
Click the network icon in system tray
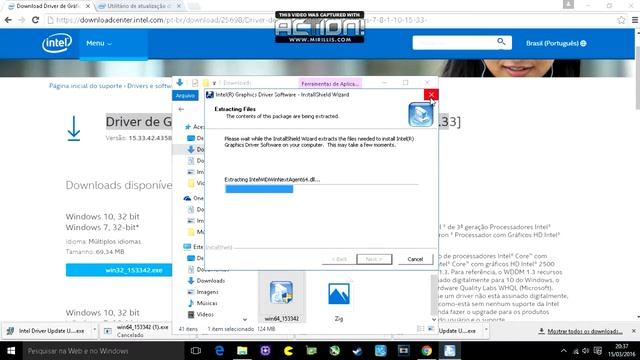pyautogui.click(x=576, y=351)
